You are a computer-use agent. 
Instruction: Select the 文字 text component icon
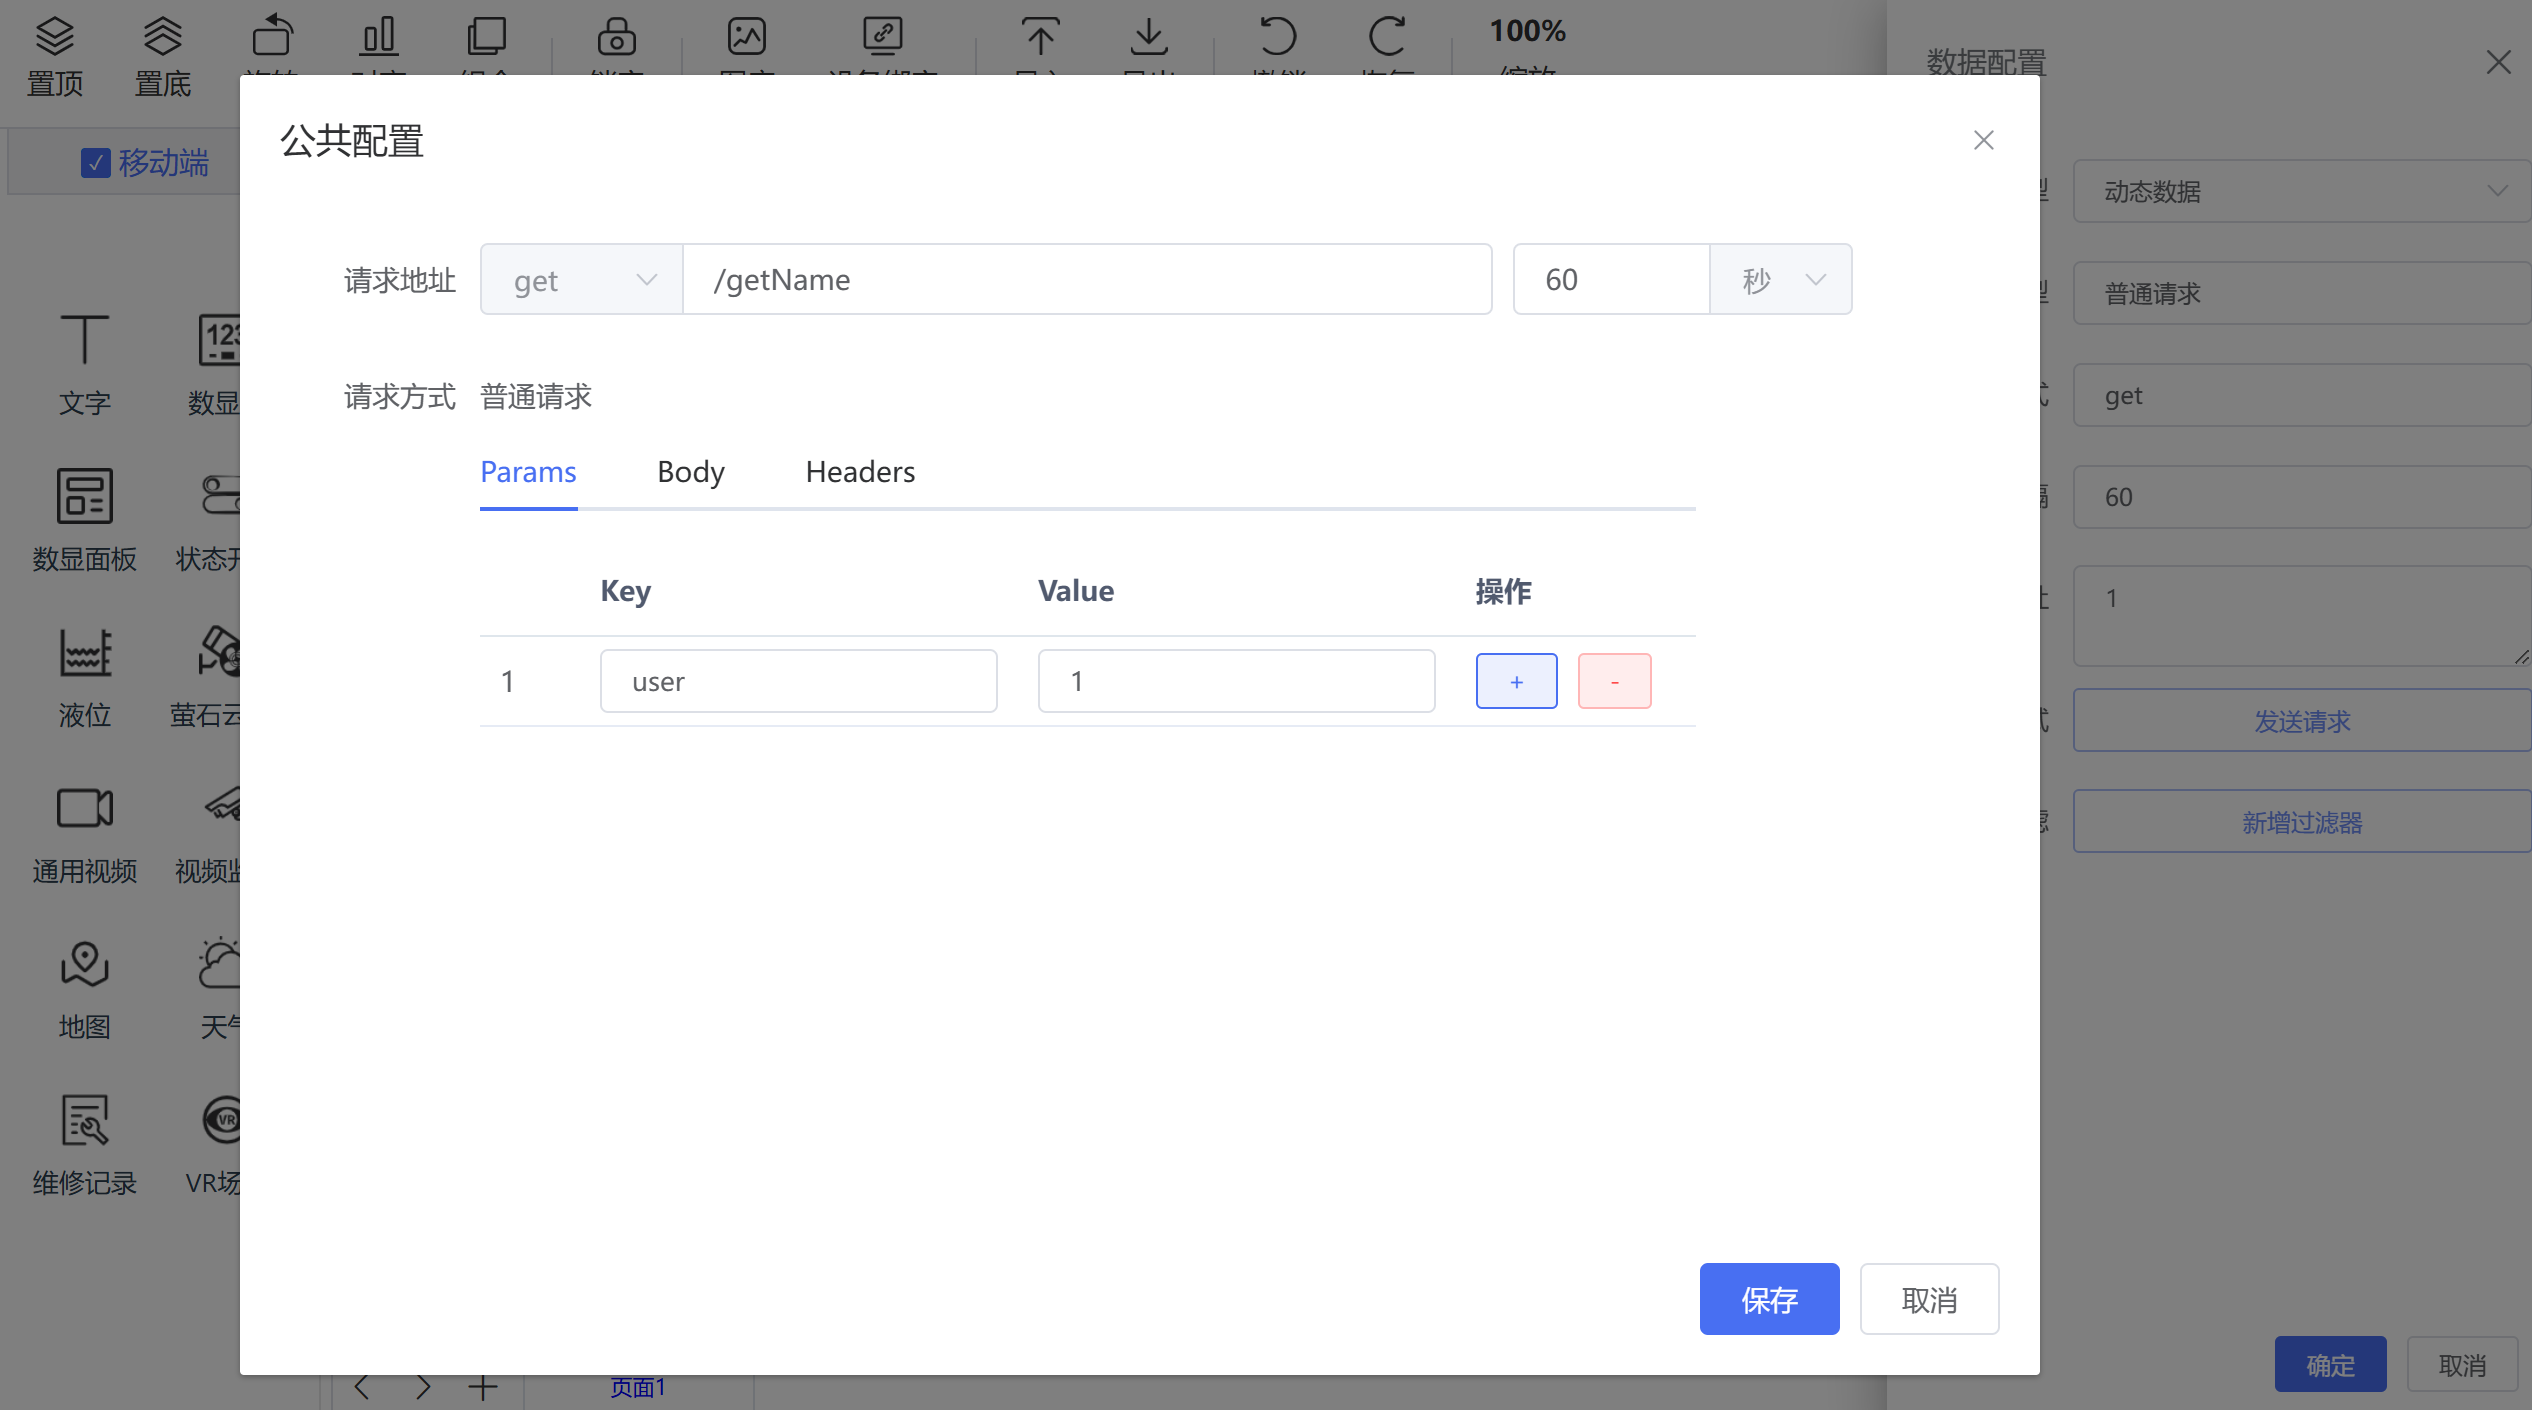(84, 340)
